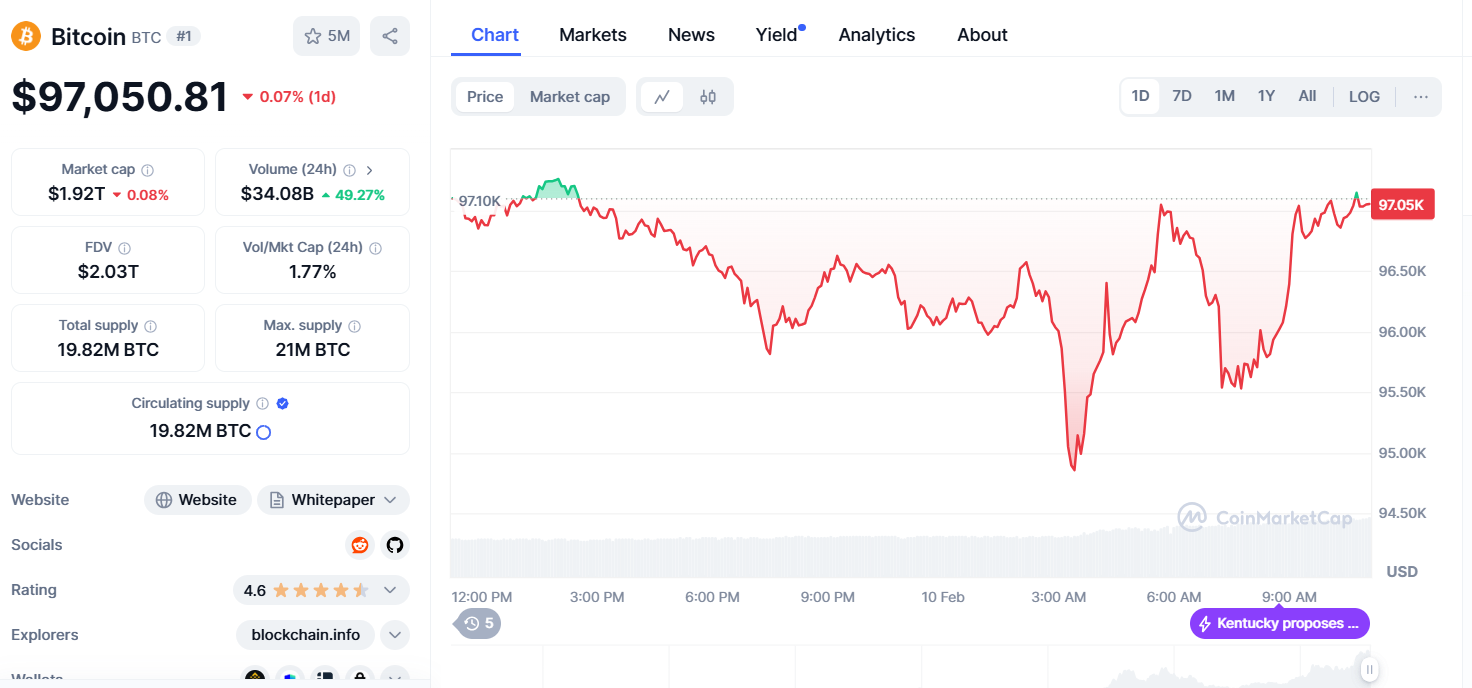
Task: Toggle chart to Market cap view
Action: (x=570, y=97)
